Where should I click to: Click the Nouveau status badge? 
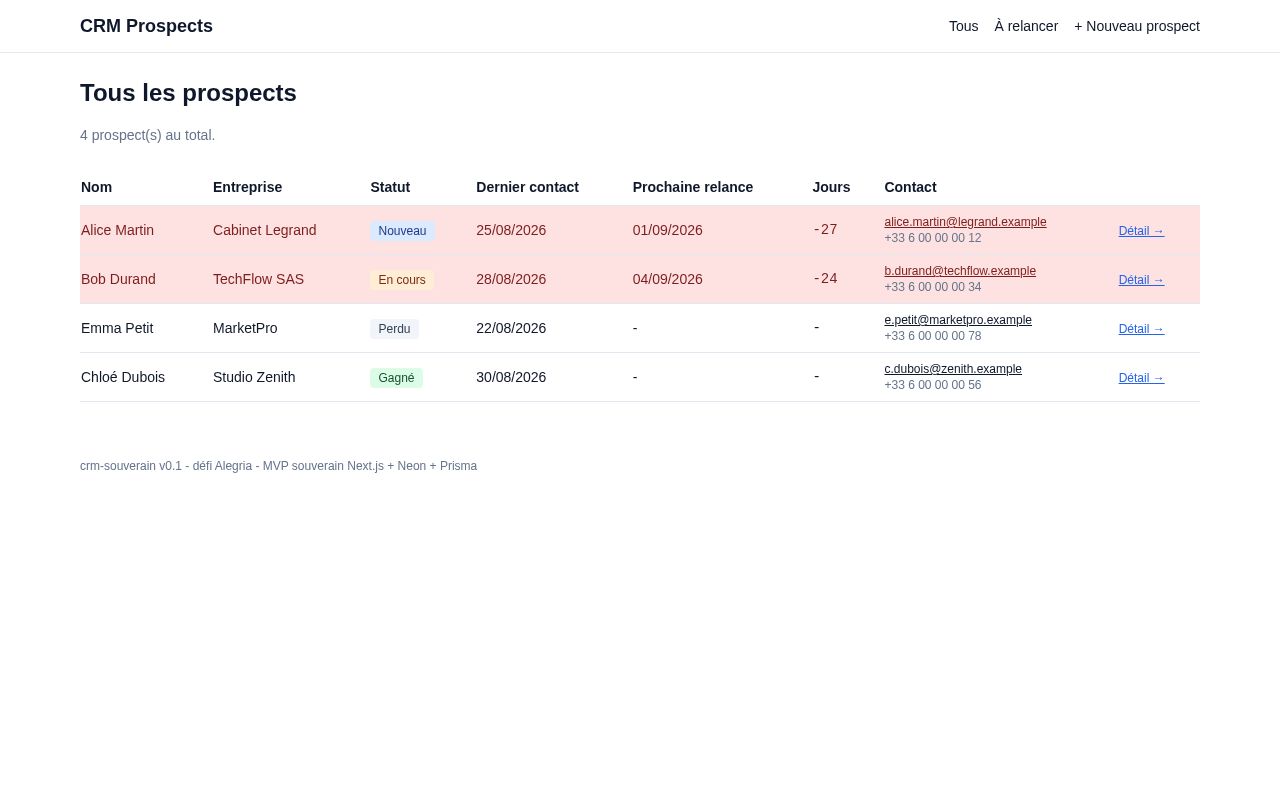[402, 231]
